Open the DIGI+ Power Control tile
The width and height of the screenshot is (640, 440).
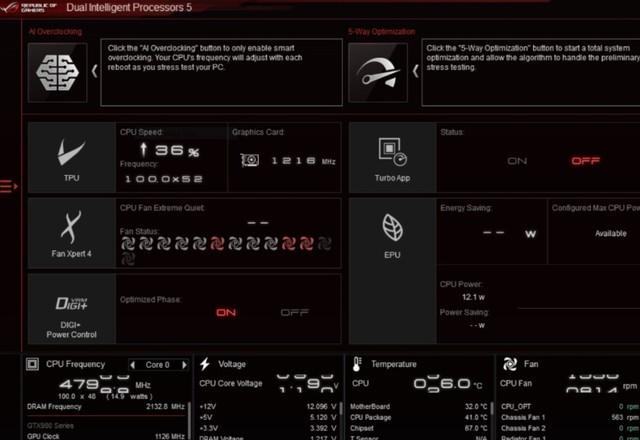coord(72,309)
